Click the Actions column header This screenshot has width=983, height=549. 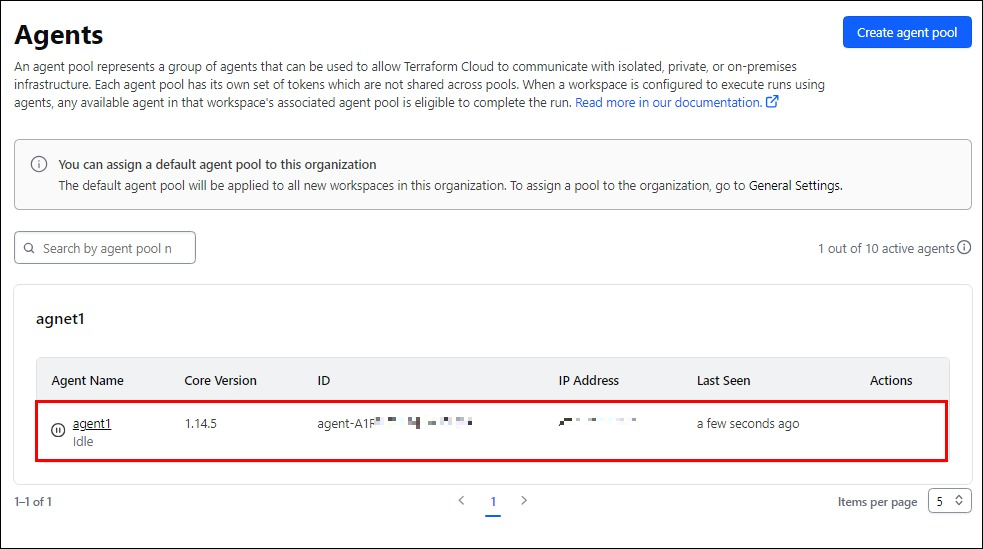[x=891, y=380]
